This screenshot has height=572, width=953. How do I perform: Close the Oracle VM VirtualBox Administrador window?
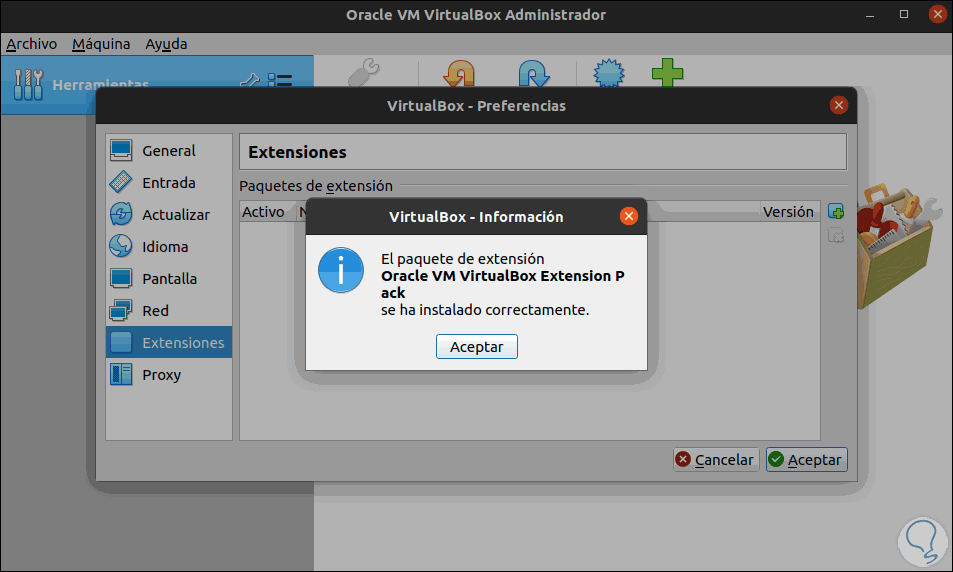tap(938, 14)
